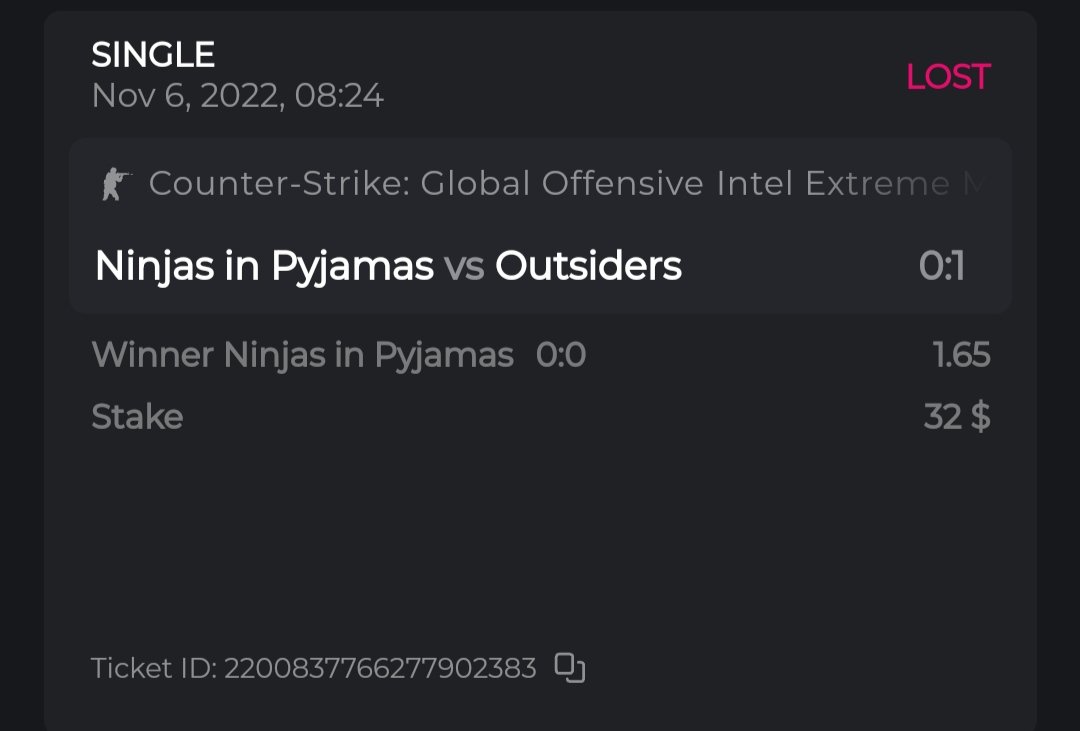Viewport: 1080px width, 731px height.
Task: Click the 1.65 odds value
Action: 961,355
